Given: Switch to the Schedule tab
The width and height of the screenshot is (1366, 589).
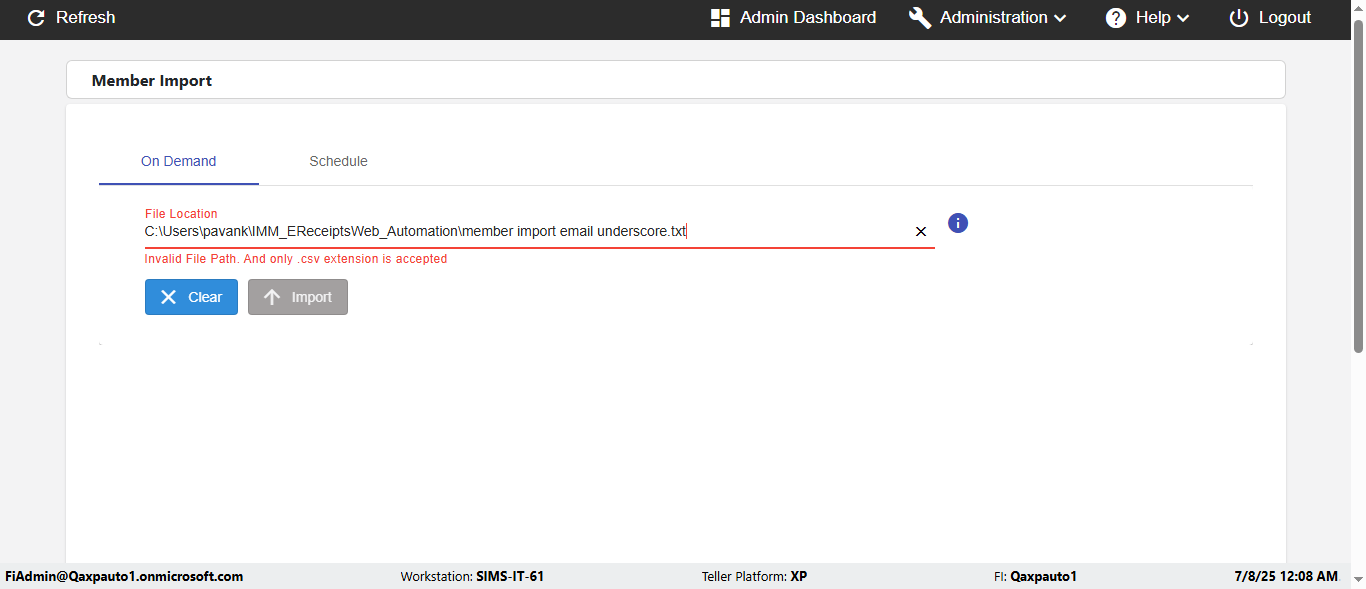Looking at the screenshot, I should pyautogui.click(x=338, y=161).
